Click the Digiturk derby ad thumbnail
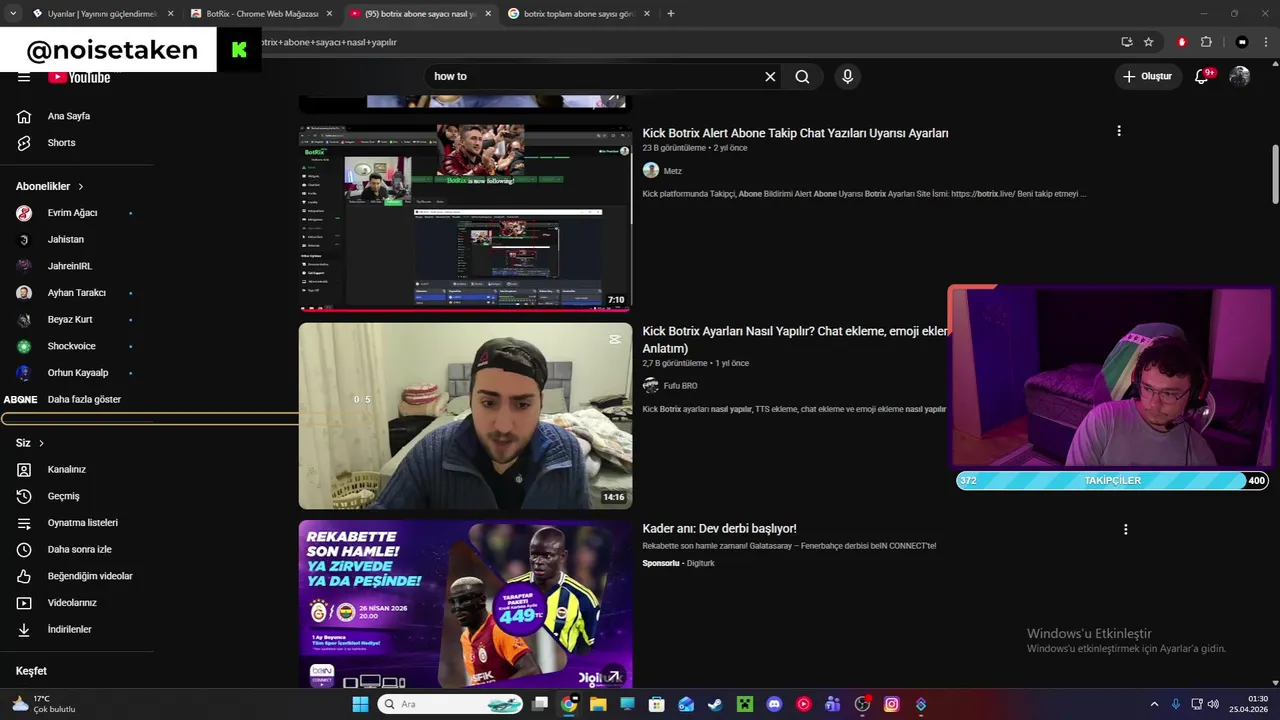The width and height of the screenshot is (1280, 720). click(465, 604)
